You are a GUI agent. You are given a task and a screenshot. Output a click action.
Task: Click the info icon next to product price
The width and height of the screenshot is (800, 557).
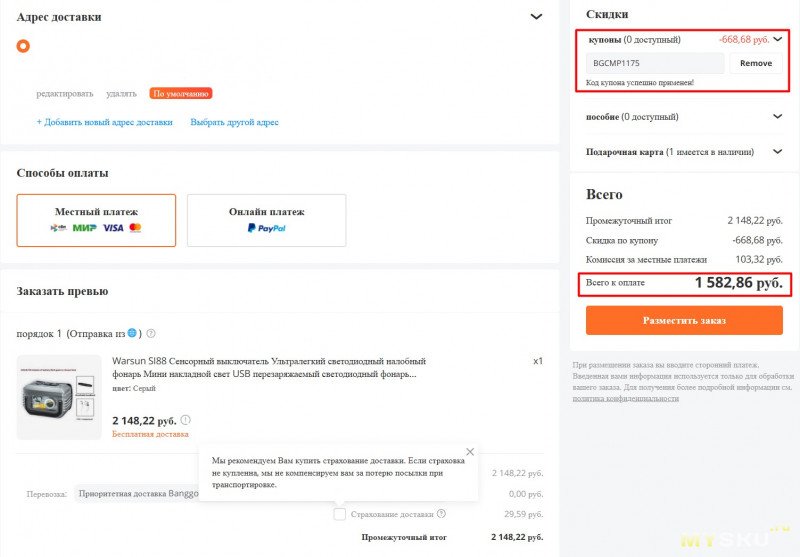point(185,420)
